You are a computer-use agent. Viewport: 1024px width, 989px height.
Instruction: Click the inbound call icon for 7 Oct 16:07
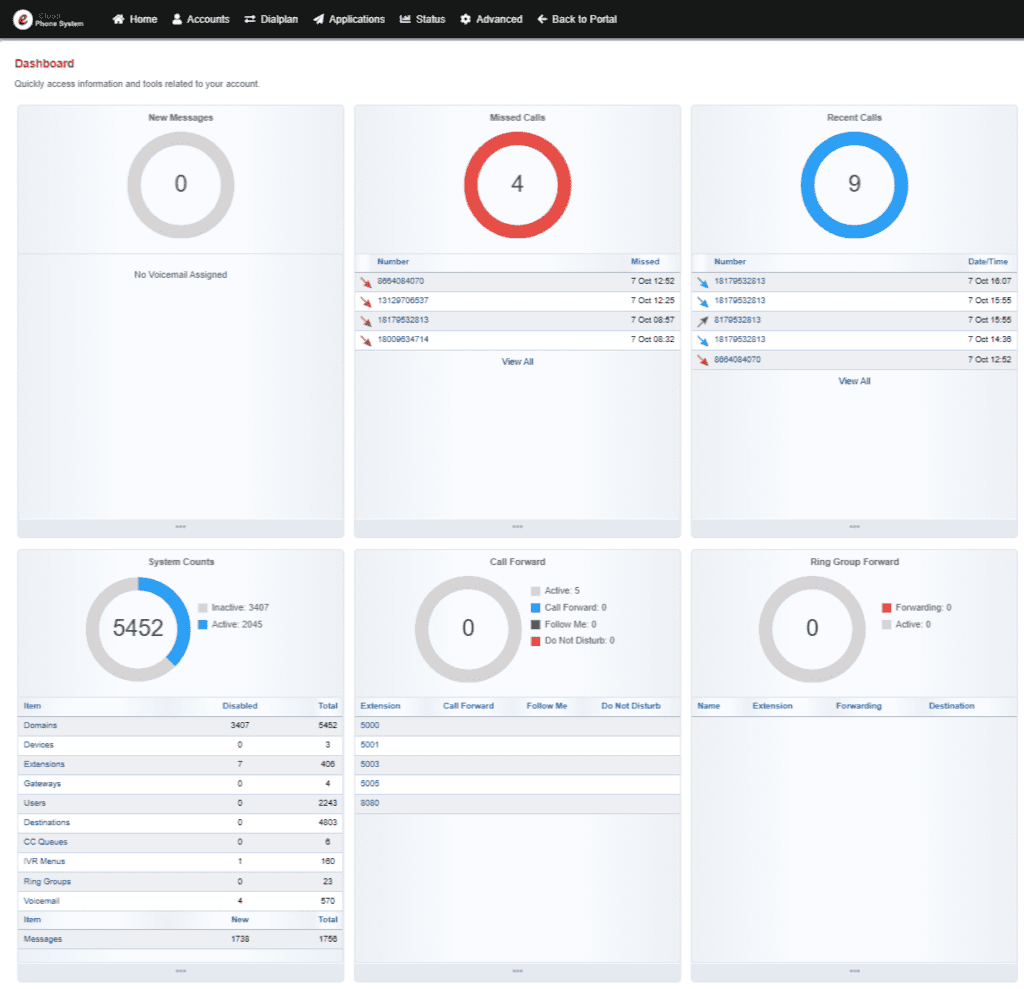click(703, 282)
